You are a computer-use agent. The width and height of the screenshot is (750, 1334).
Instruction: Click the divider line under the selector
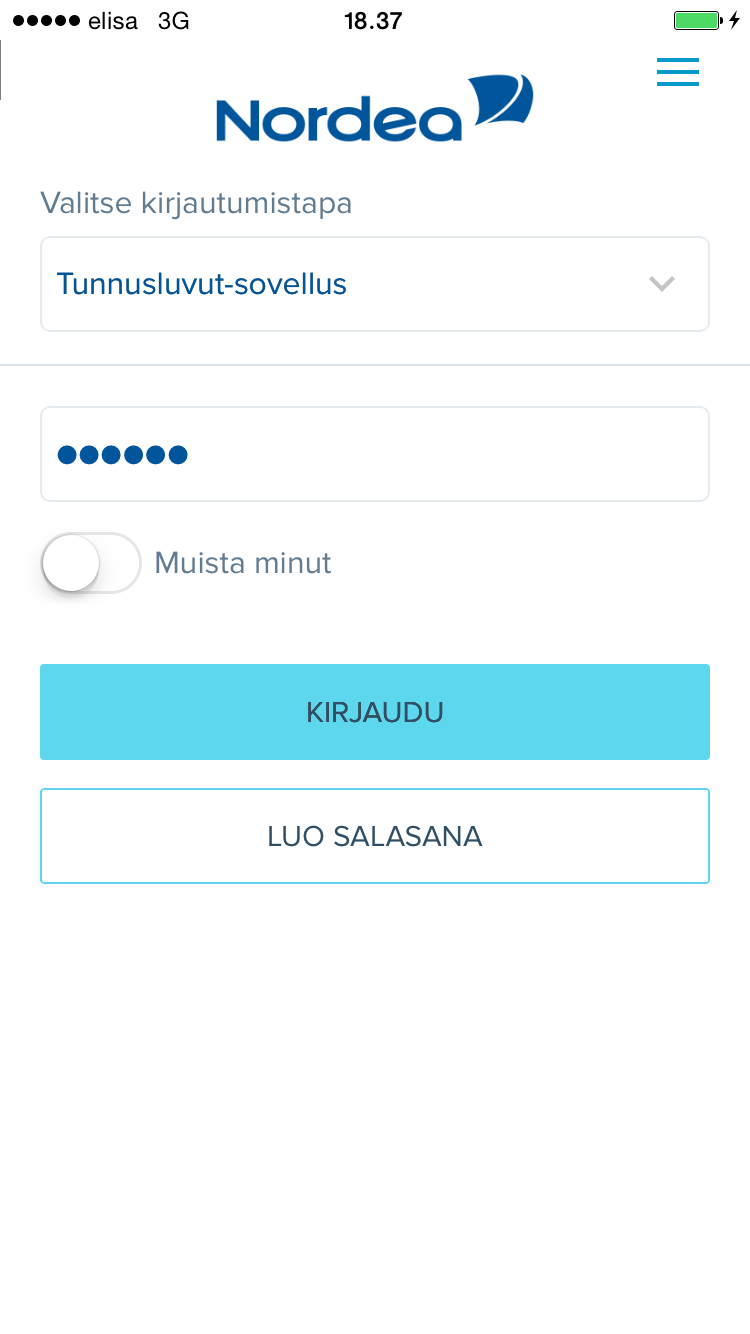(375, 365)
